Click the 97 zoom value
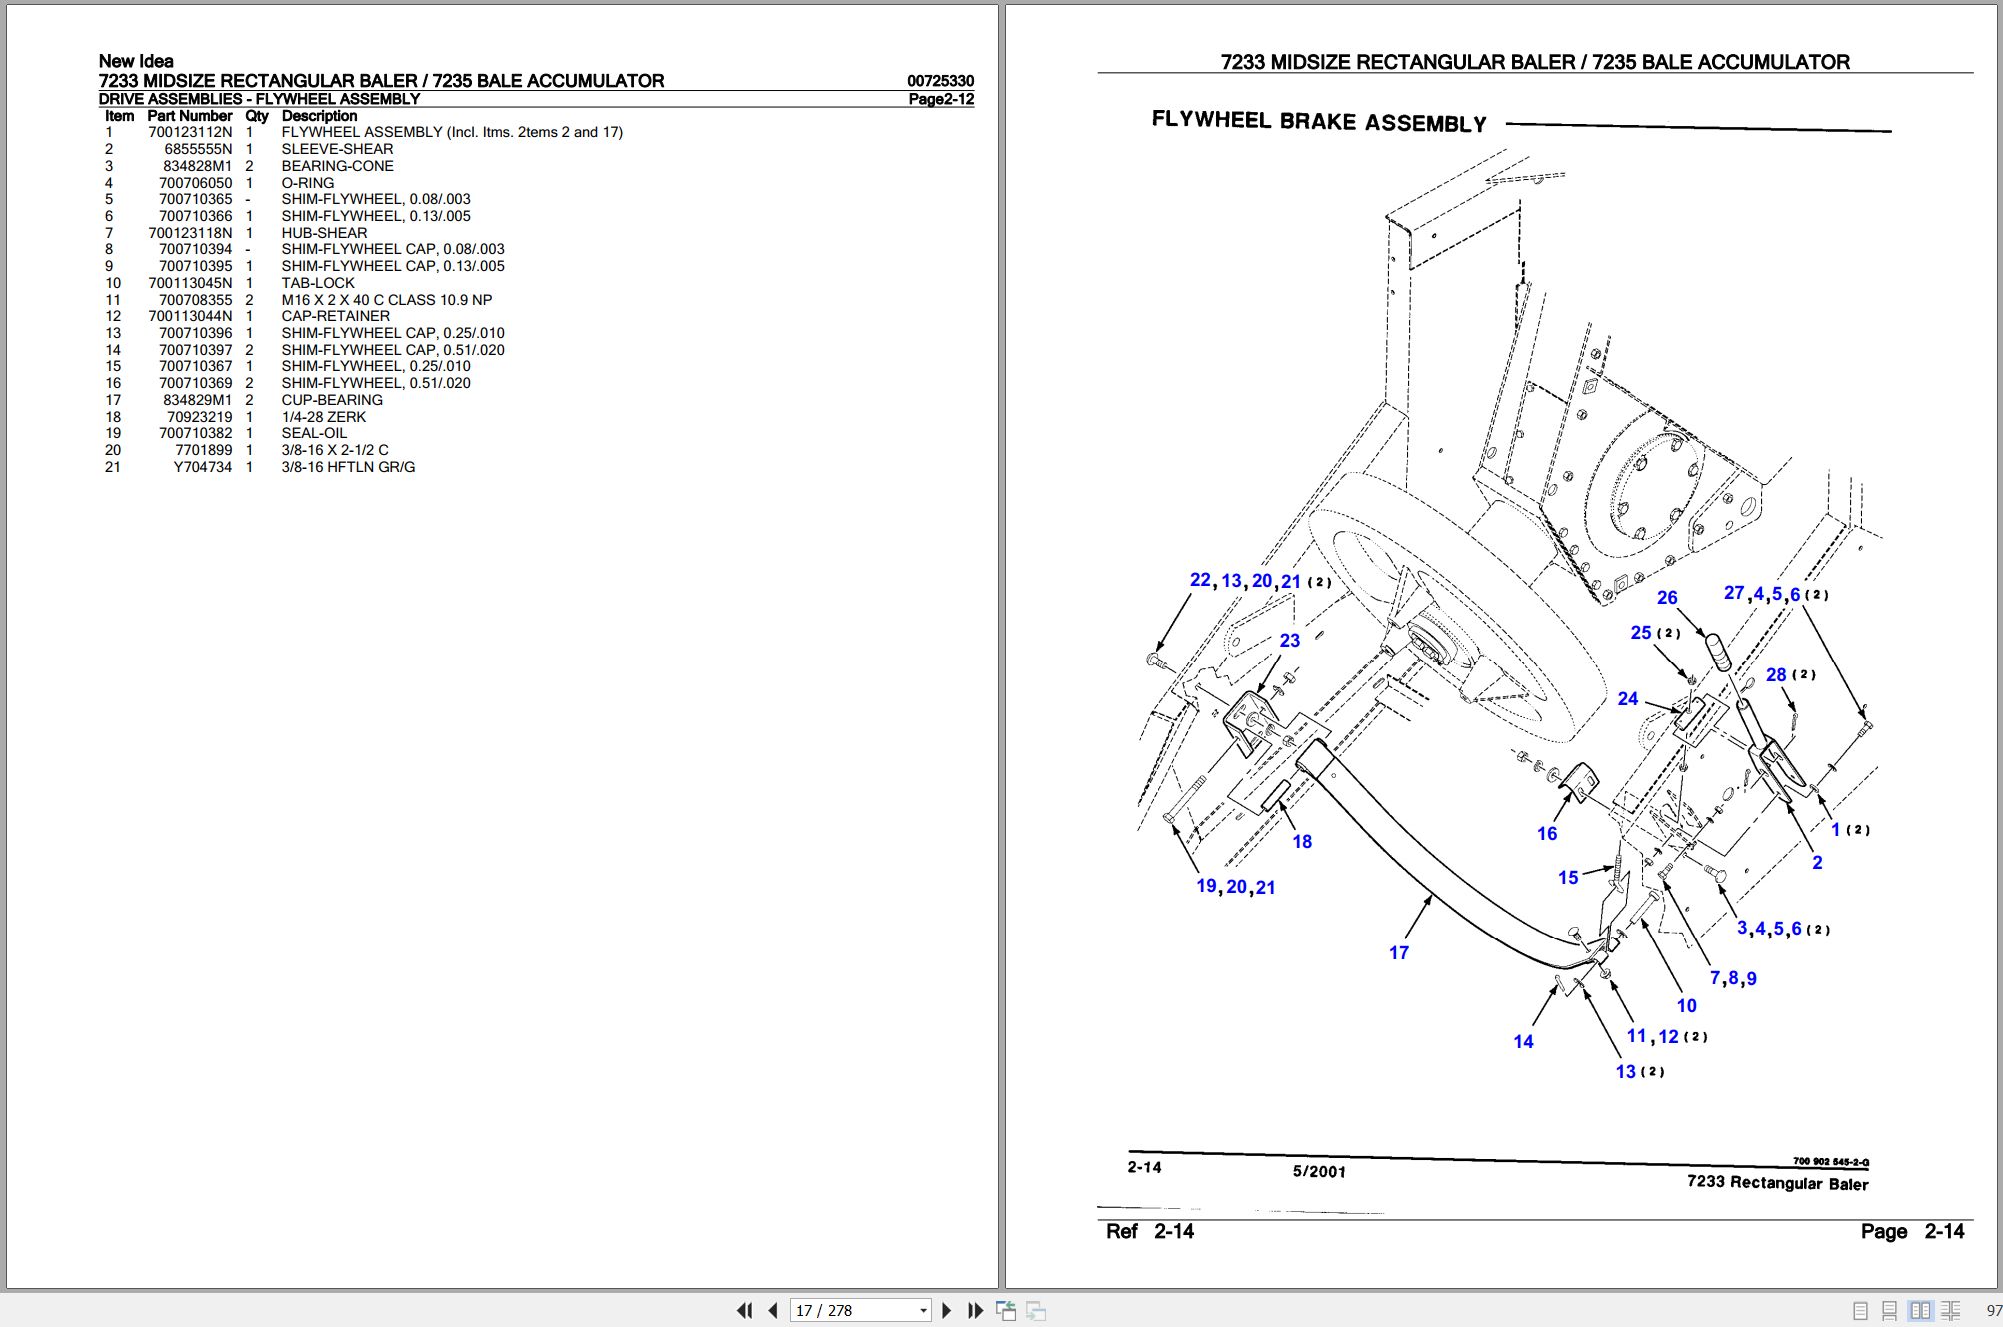 (x=1993, y=1311)
